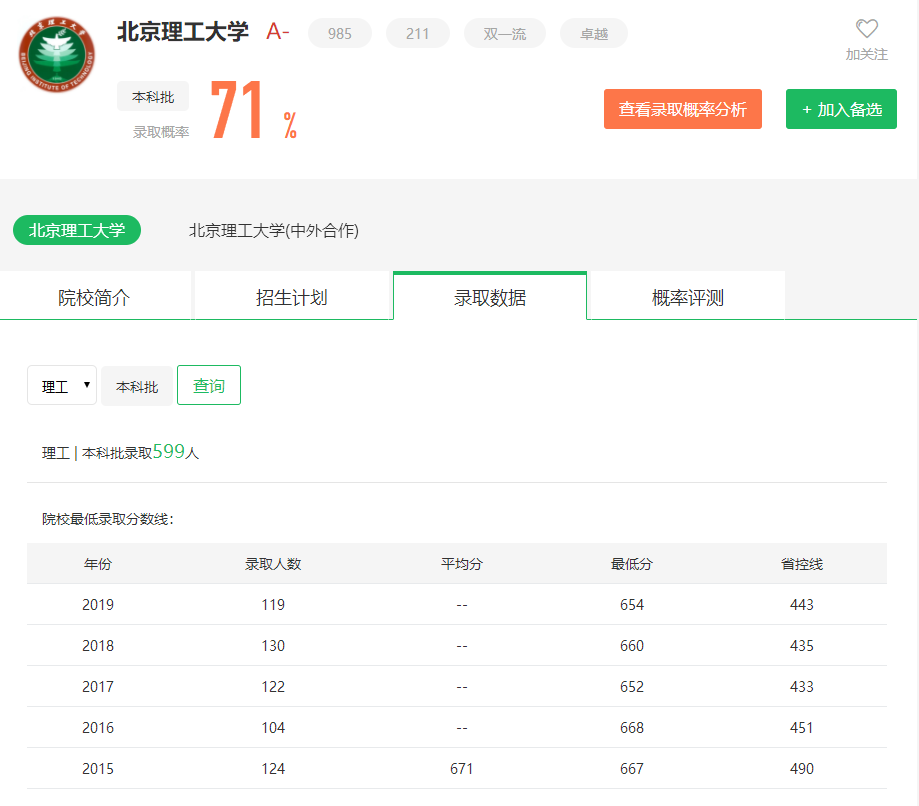Click the 省控线 column header

(802, 564)
